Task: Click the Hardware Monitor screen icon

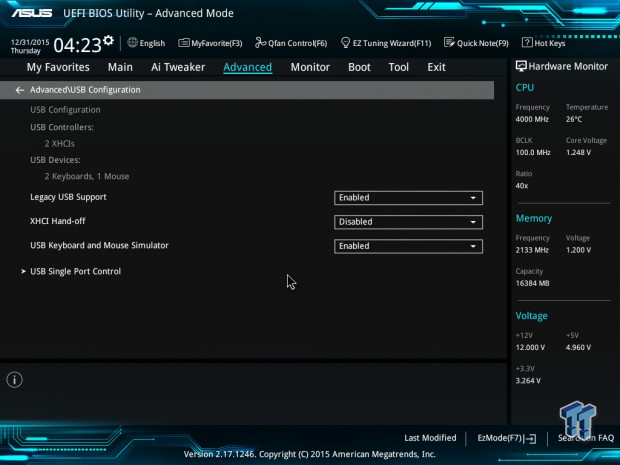Action: 521,66
